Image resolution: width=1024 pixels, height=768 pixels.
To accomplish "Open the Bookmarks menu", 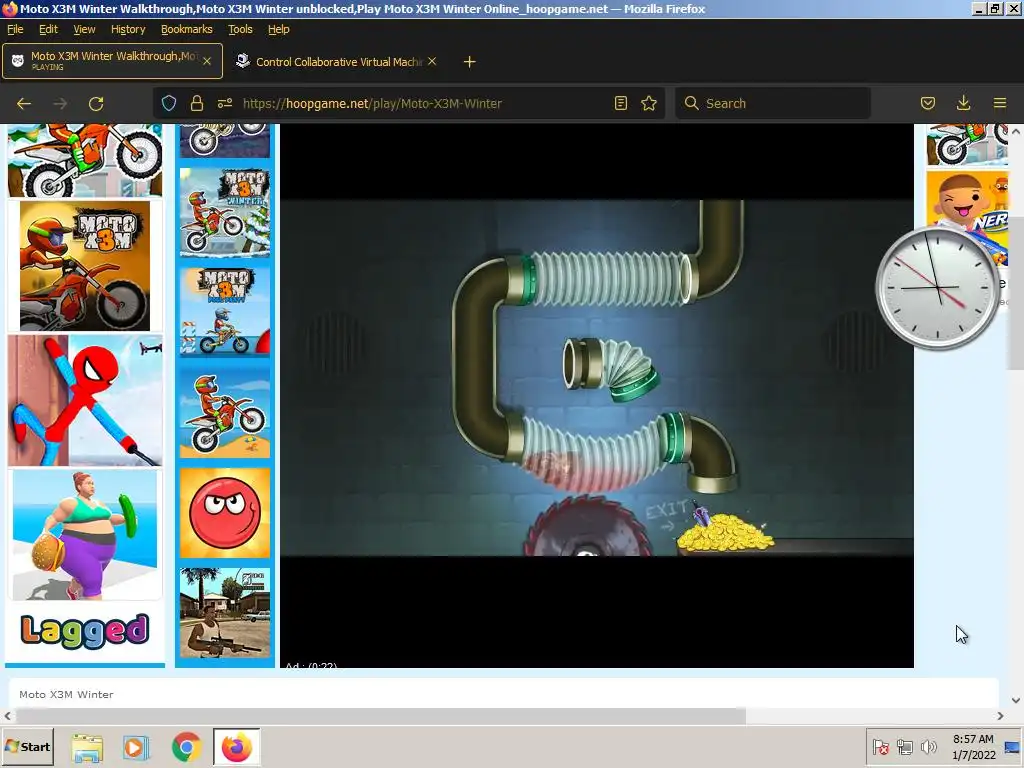I will tap(187, 29).
